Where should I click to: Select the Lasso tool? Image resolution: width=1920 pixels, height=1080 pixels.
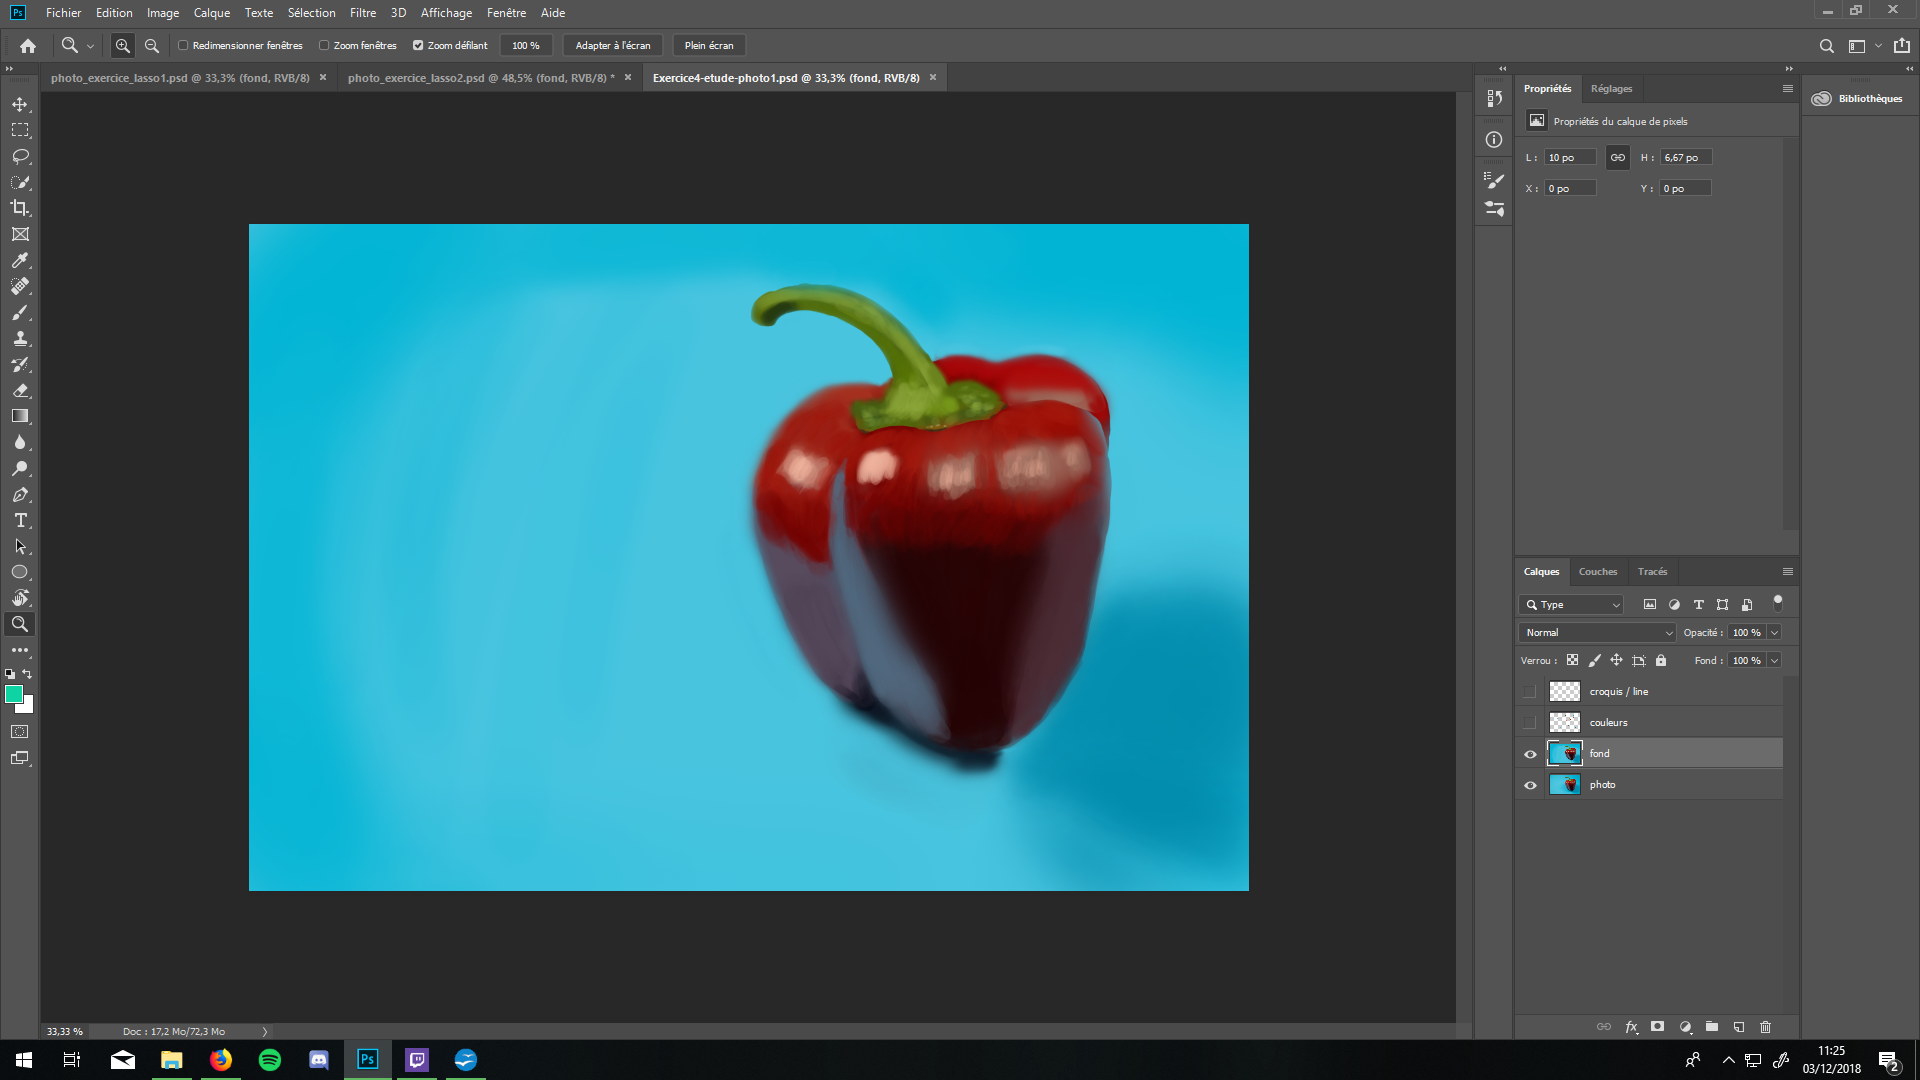point(20,156)
